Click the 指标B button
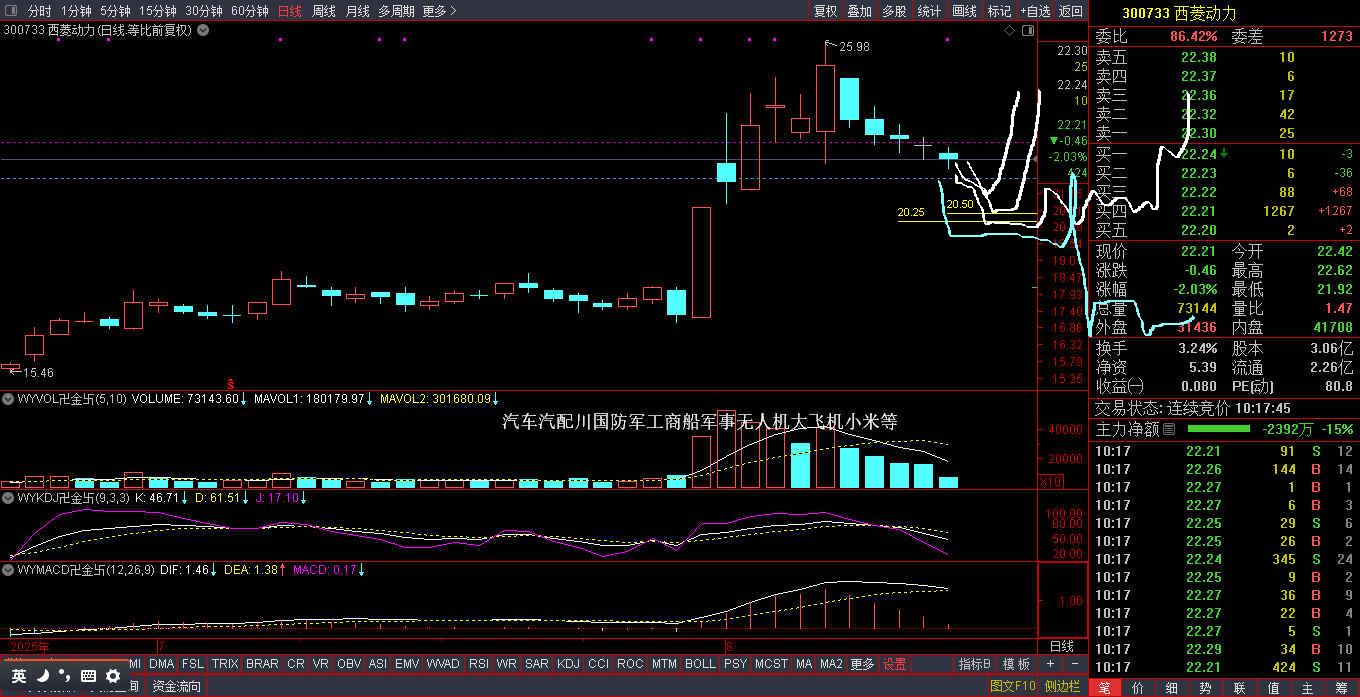 click(x=974, y=663)
